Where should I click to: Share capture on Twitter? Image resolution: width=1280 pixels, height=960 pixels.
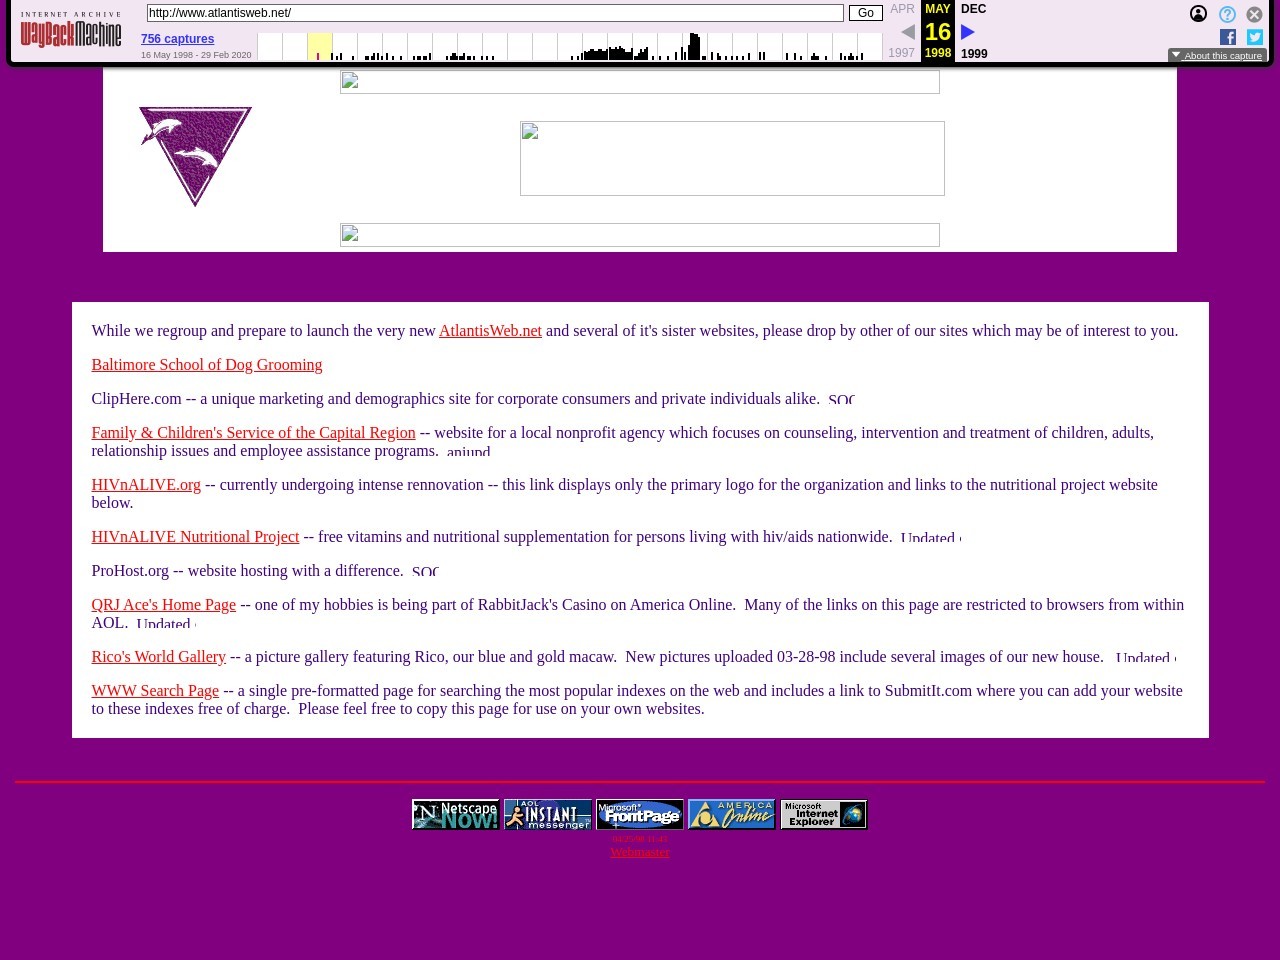[1255, 37]
